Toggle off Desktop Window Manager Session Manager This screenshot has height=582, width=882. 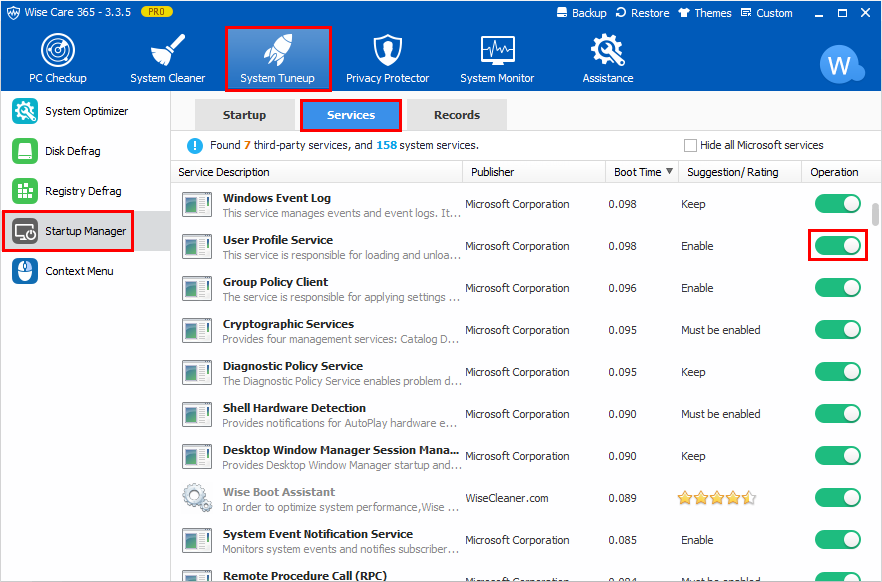pos(838,456)
